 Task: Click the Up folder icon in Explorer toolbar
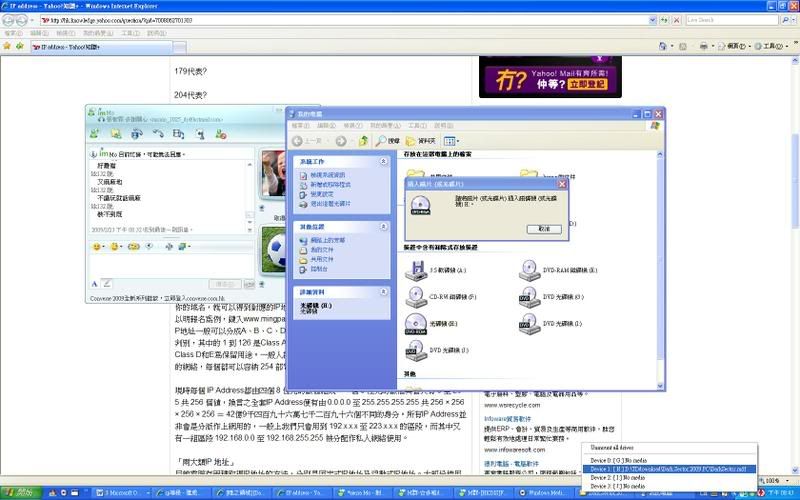point(364,141)
